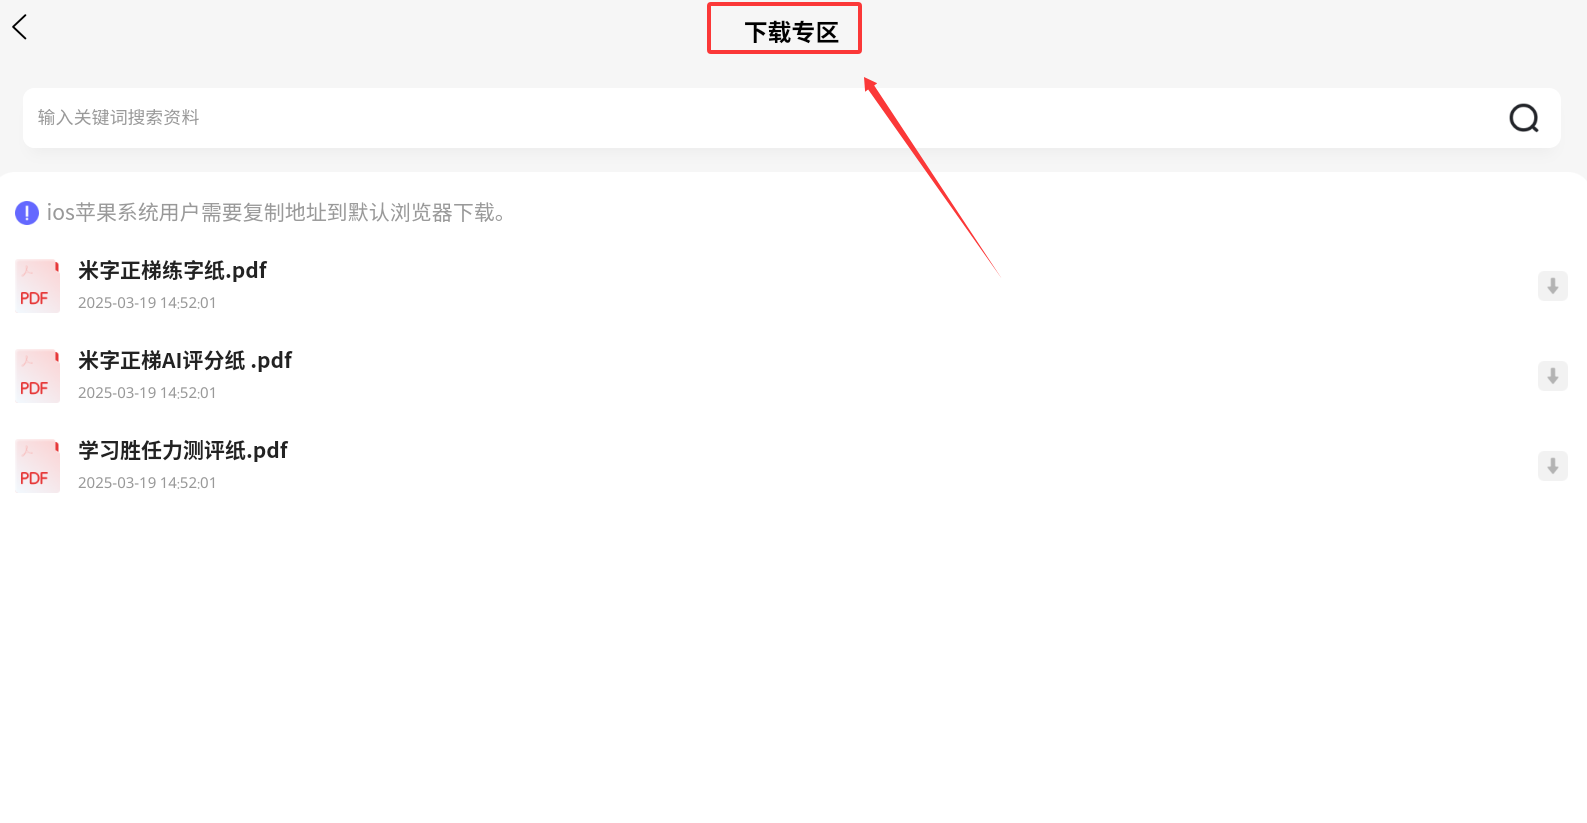Click the empty area below the file list

793,660
